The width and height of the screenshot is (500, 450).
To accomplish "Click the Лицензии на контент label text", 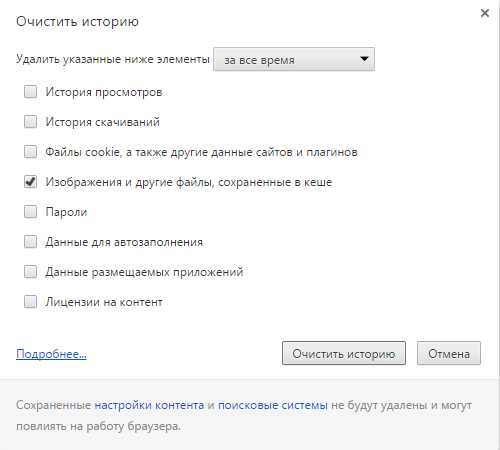I will pyautogui.click(x=104, y=302).
